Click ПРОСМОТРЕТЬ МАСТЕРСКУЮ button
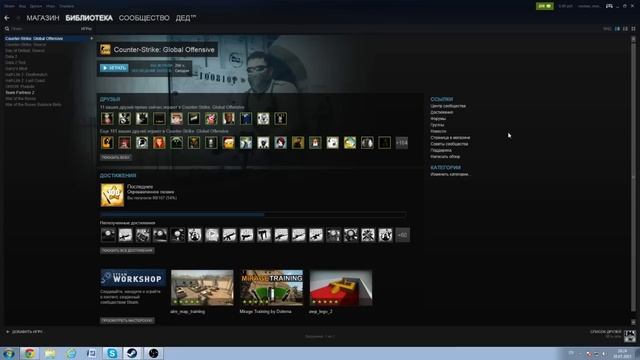 point(127,321)
